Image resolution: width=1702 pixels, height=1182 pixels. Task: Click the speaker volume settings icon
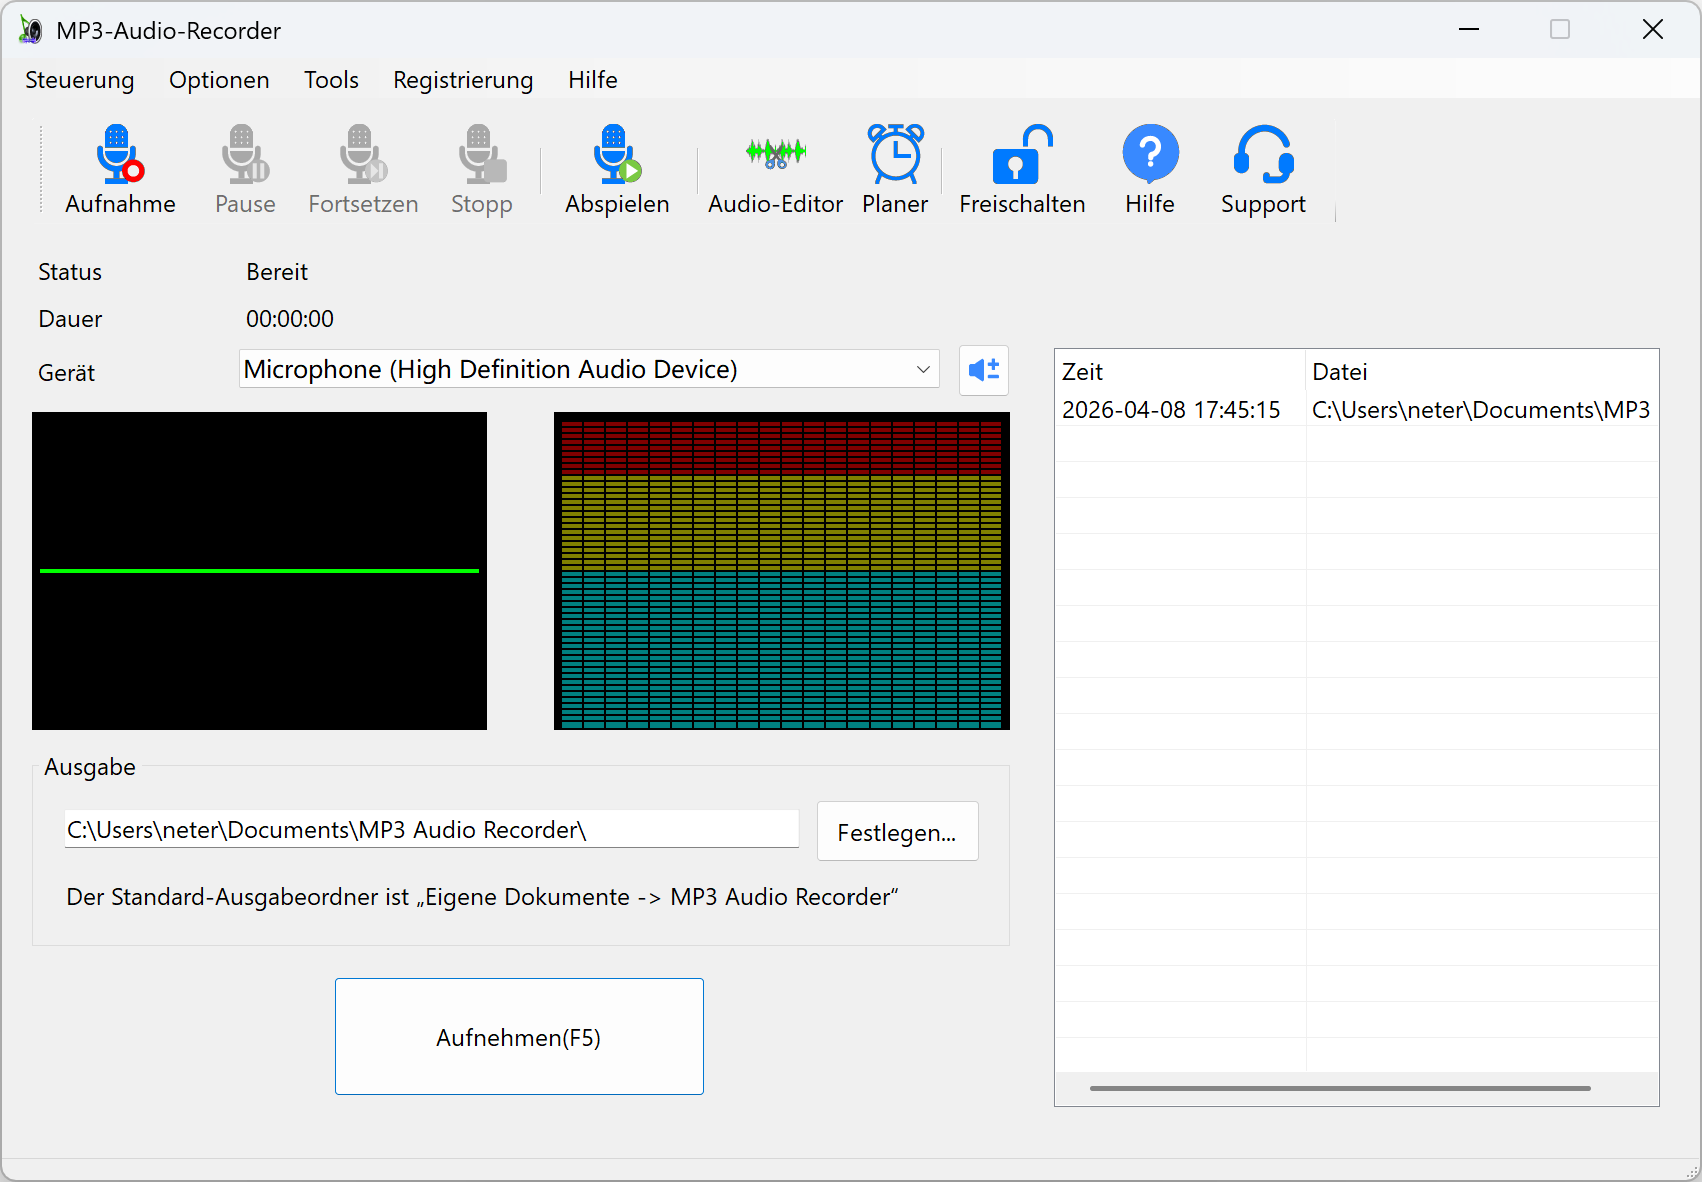pos(984,370)
